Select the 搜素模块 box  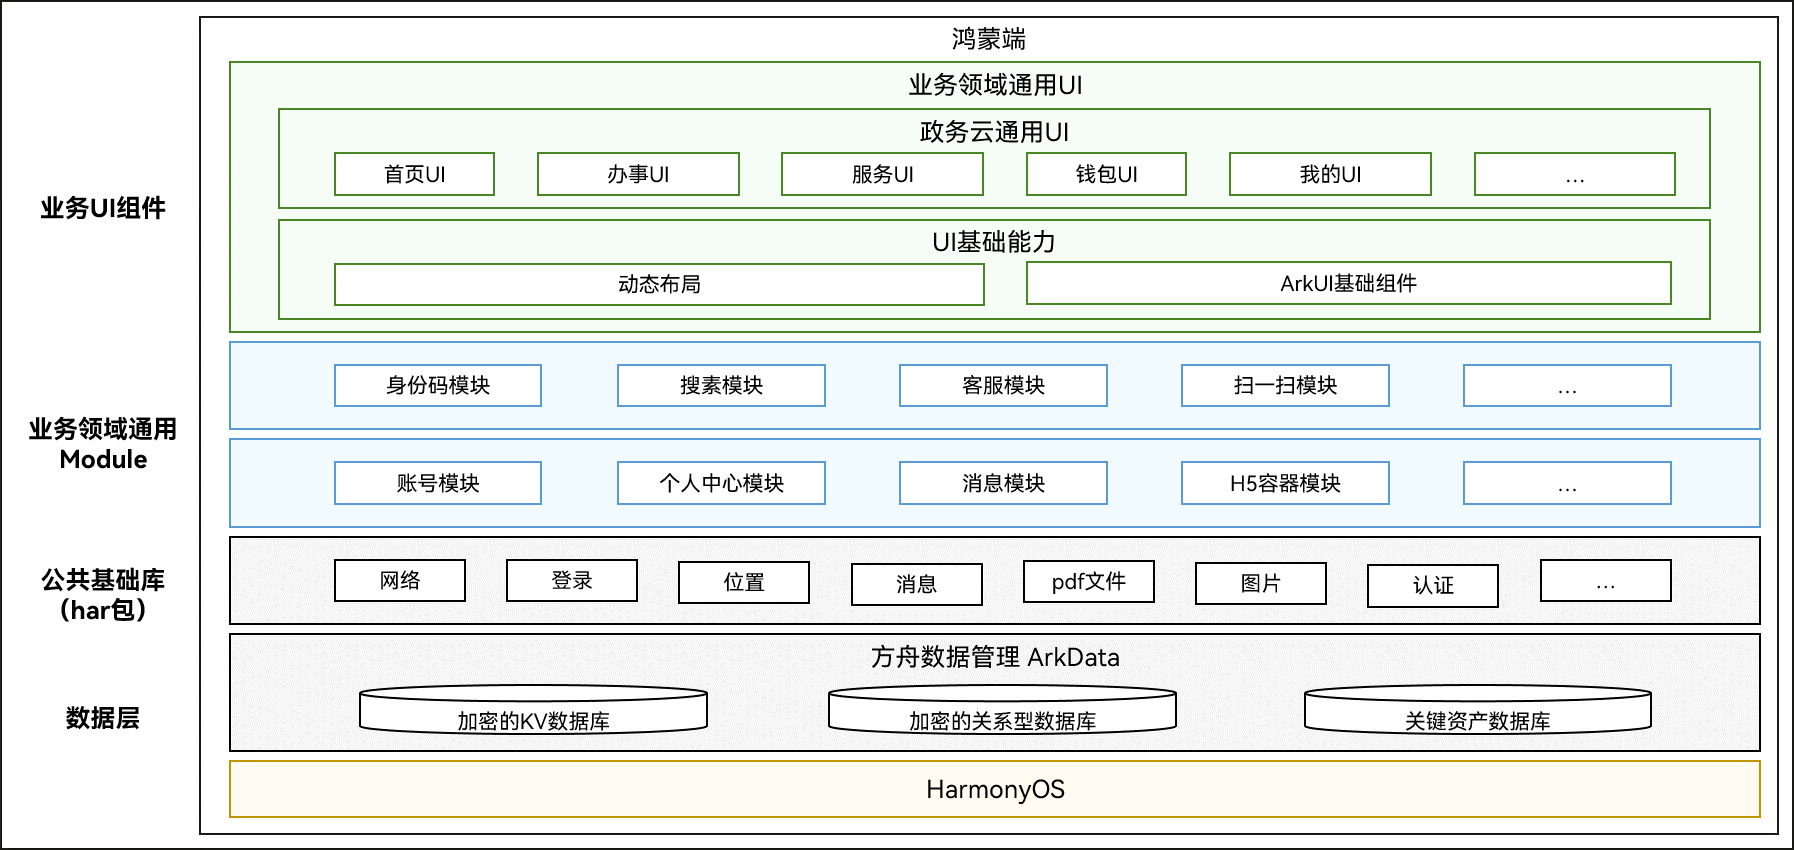coord(721,385)
